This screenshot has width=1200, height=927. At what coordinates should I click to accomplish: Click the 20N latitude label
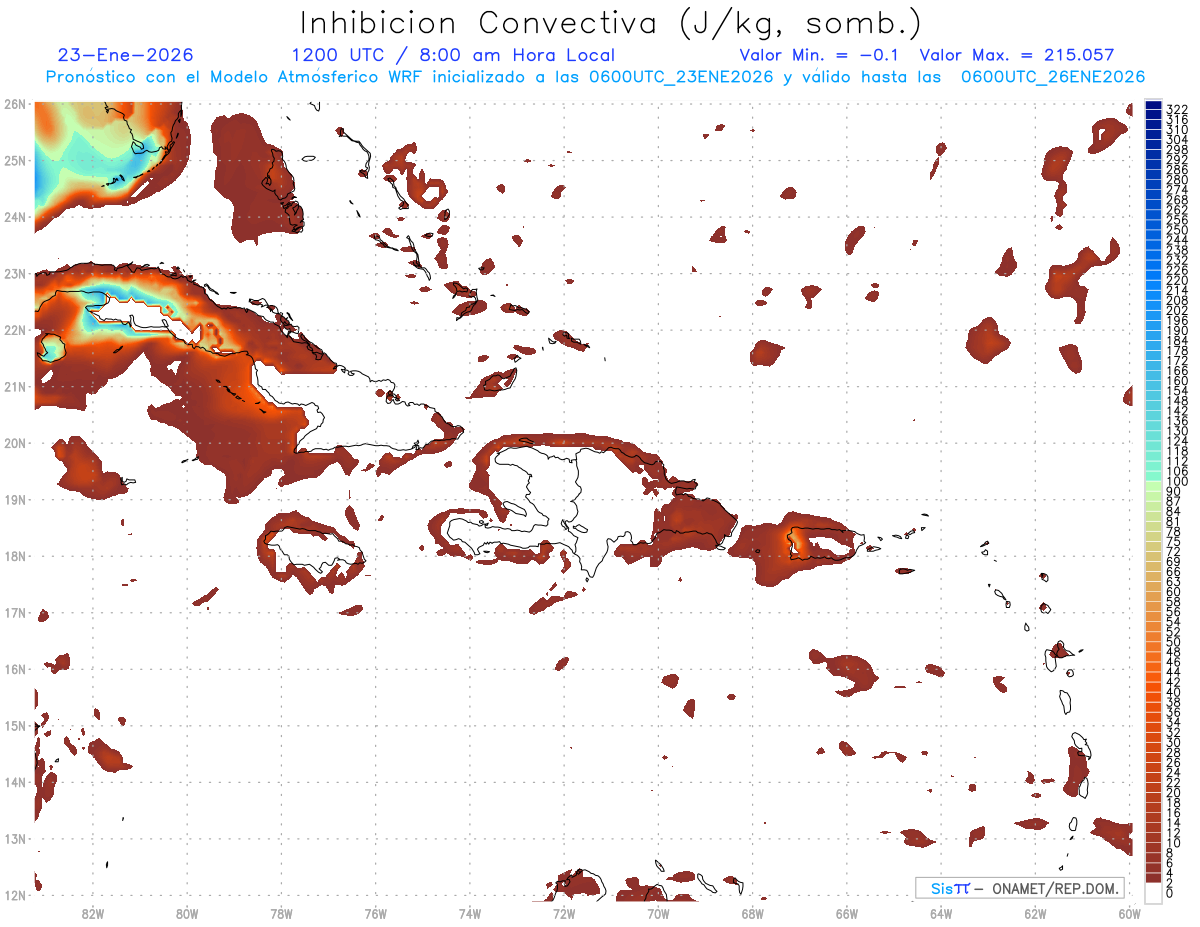pos(15,443)
